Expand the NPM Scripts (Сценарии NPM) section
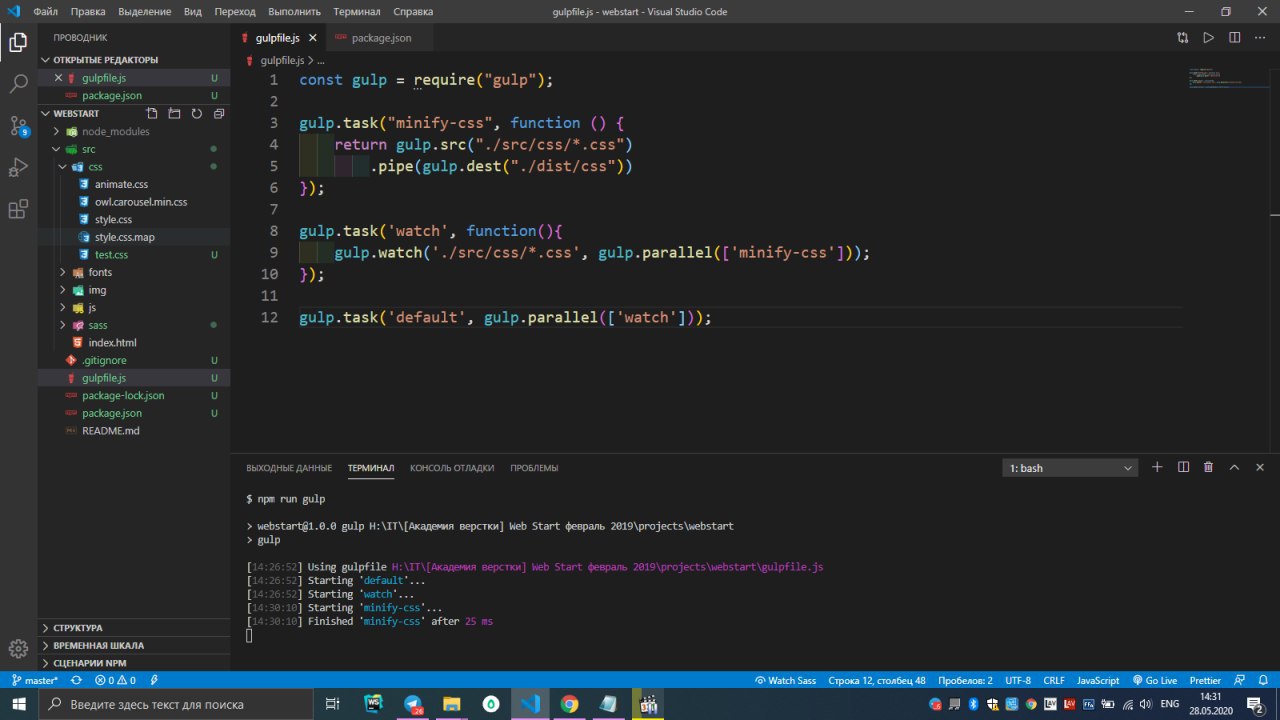Viewport: 1280px width, 720px height. coord(134,663)
